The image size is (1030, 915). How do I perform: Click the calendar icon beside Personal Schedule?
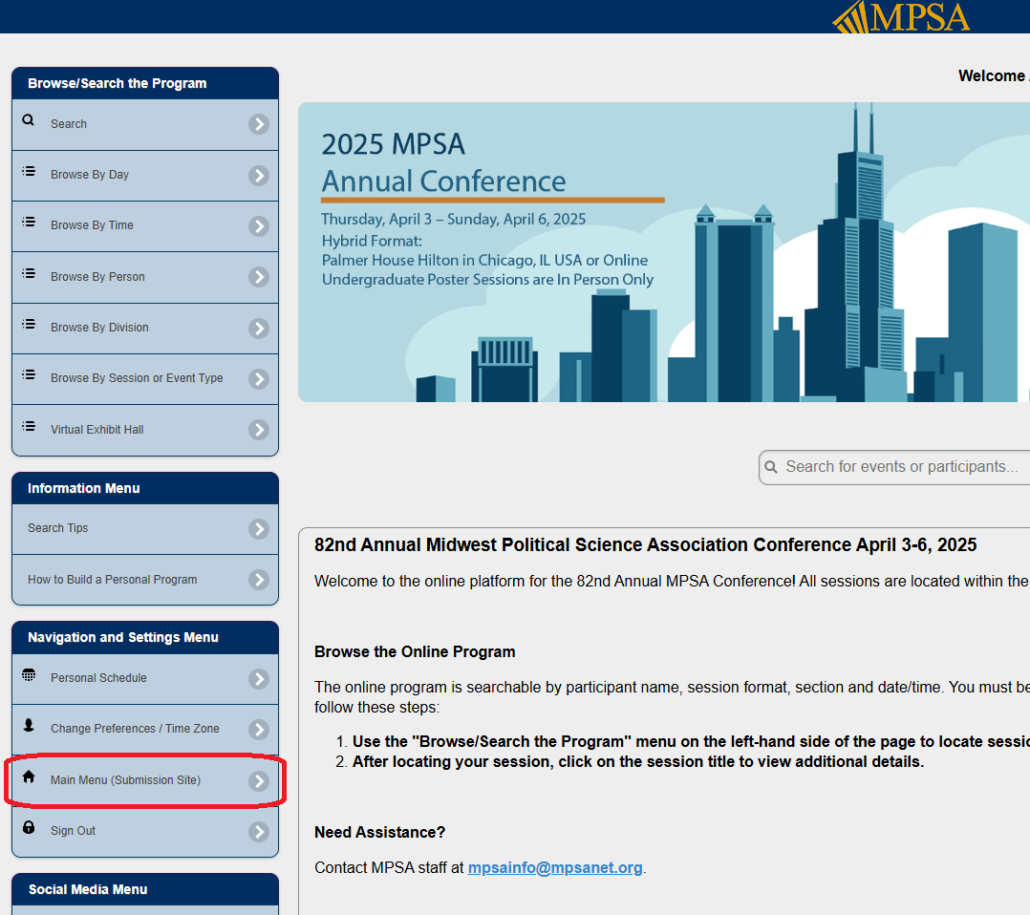point(28,675)
